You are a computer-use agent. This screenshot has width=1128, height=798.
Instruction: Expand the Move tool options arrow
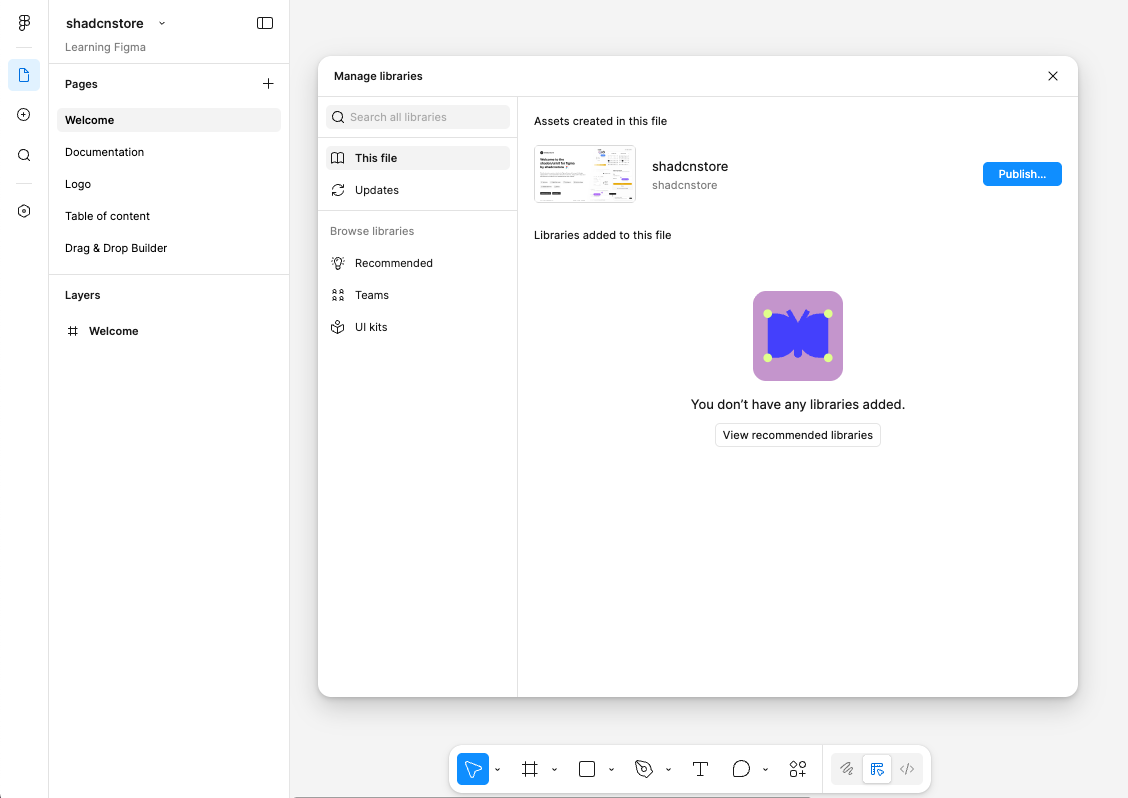click(x=497, y=770)
